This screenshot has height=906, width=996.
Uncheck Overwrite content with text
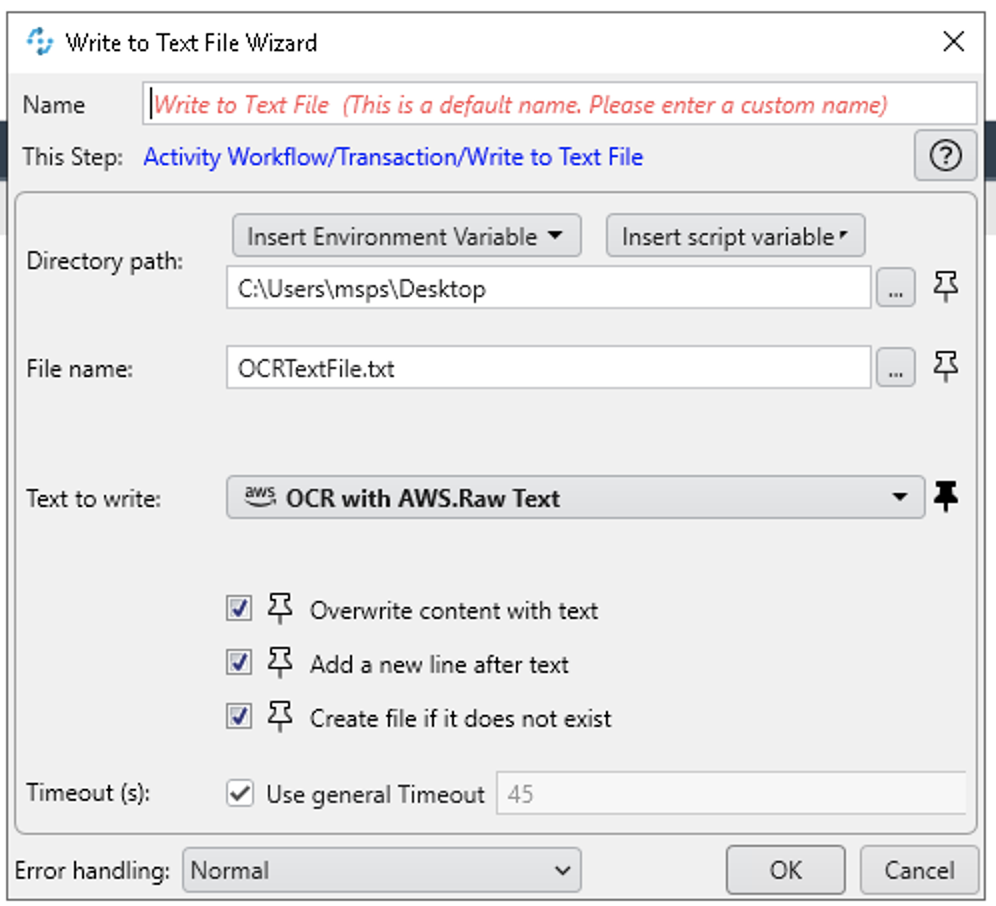(239, 608)
